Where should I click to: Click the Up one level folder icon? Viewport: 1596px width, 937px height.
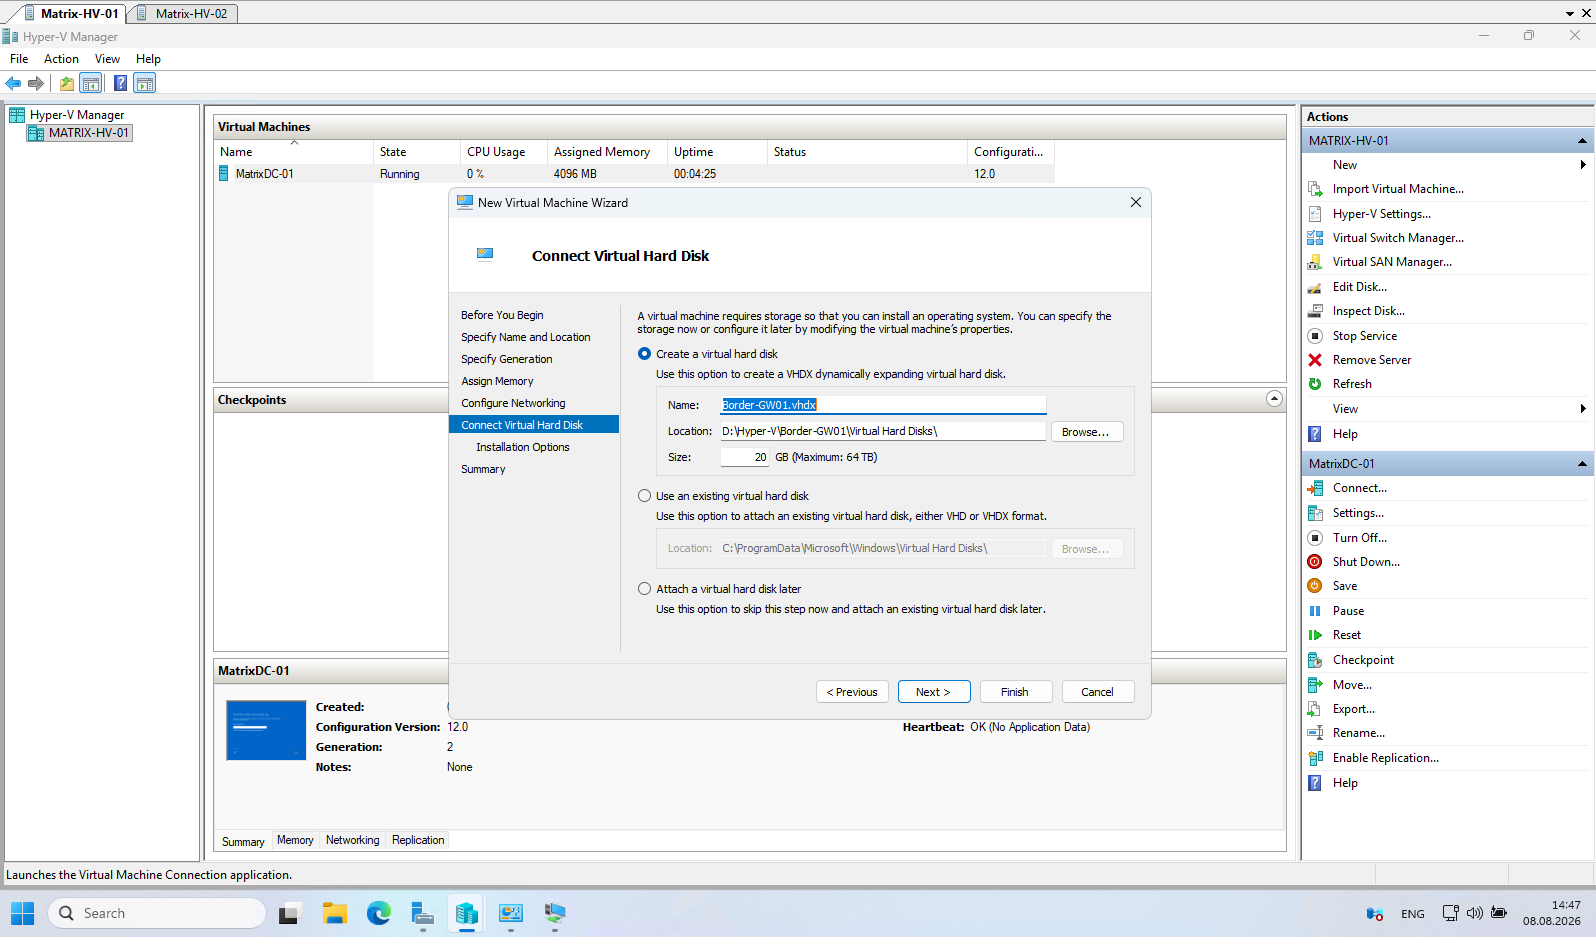tap(67, 83)
